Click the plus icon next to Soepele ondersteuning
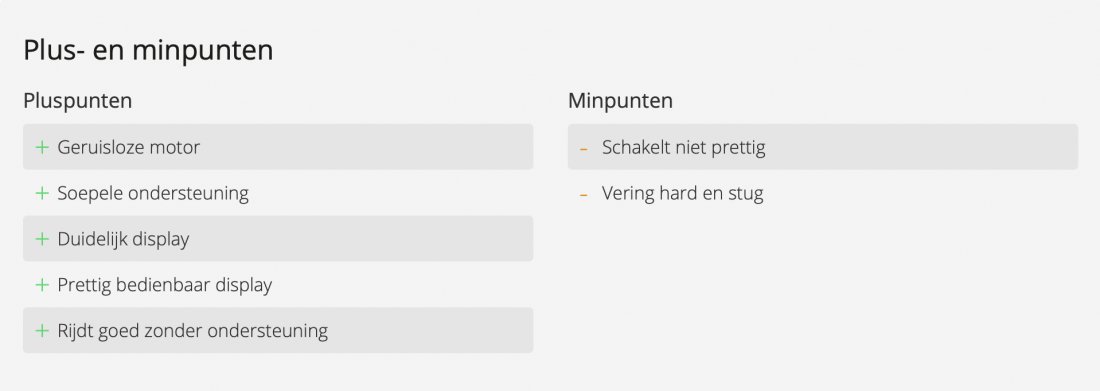The width and height of the screenshot is (1100, 391). pyautogui.click(x=42, y=193)
